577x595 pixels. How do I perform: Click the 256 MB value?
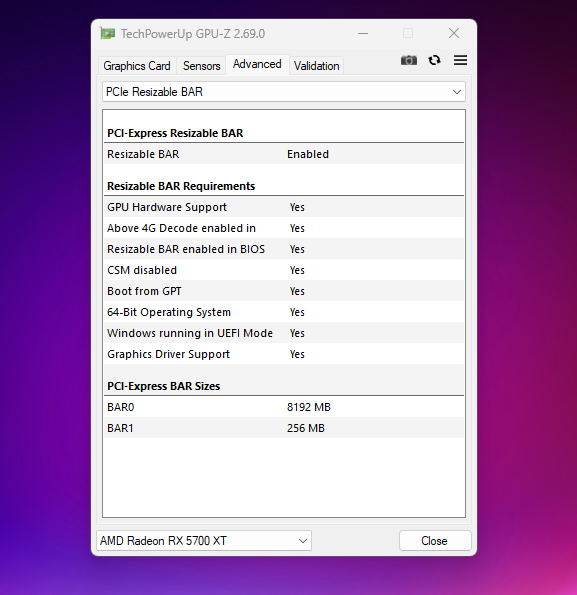306,428
